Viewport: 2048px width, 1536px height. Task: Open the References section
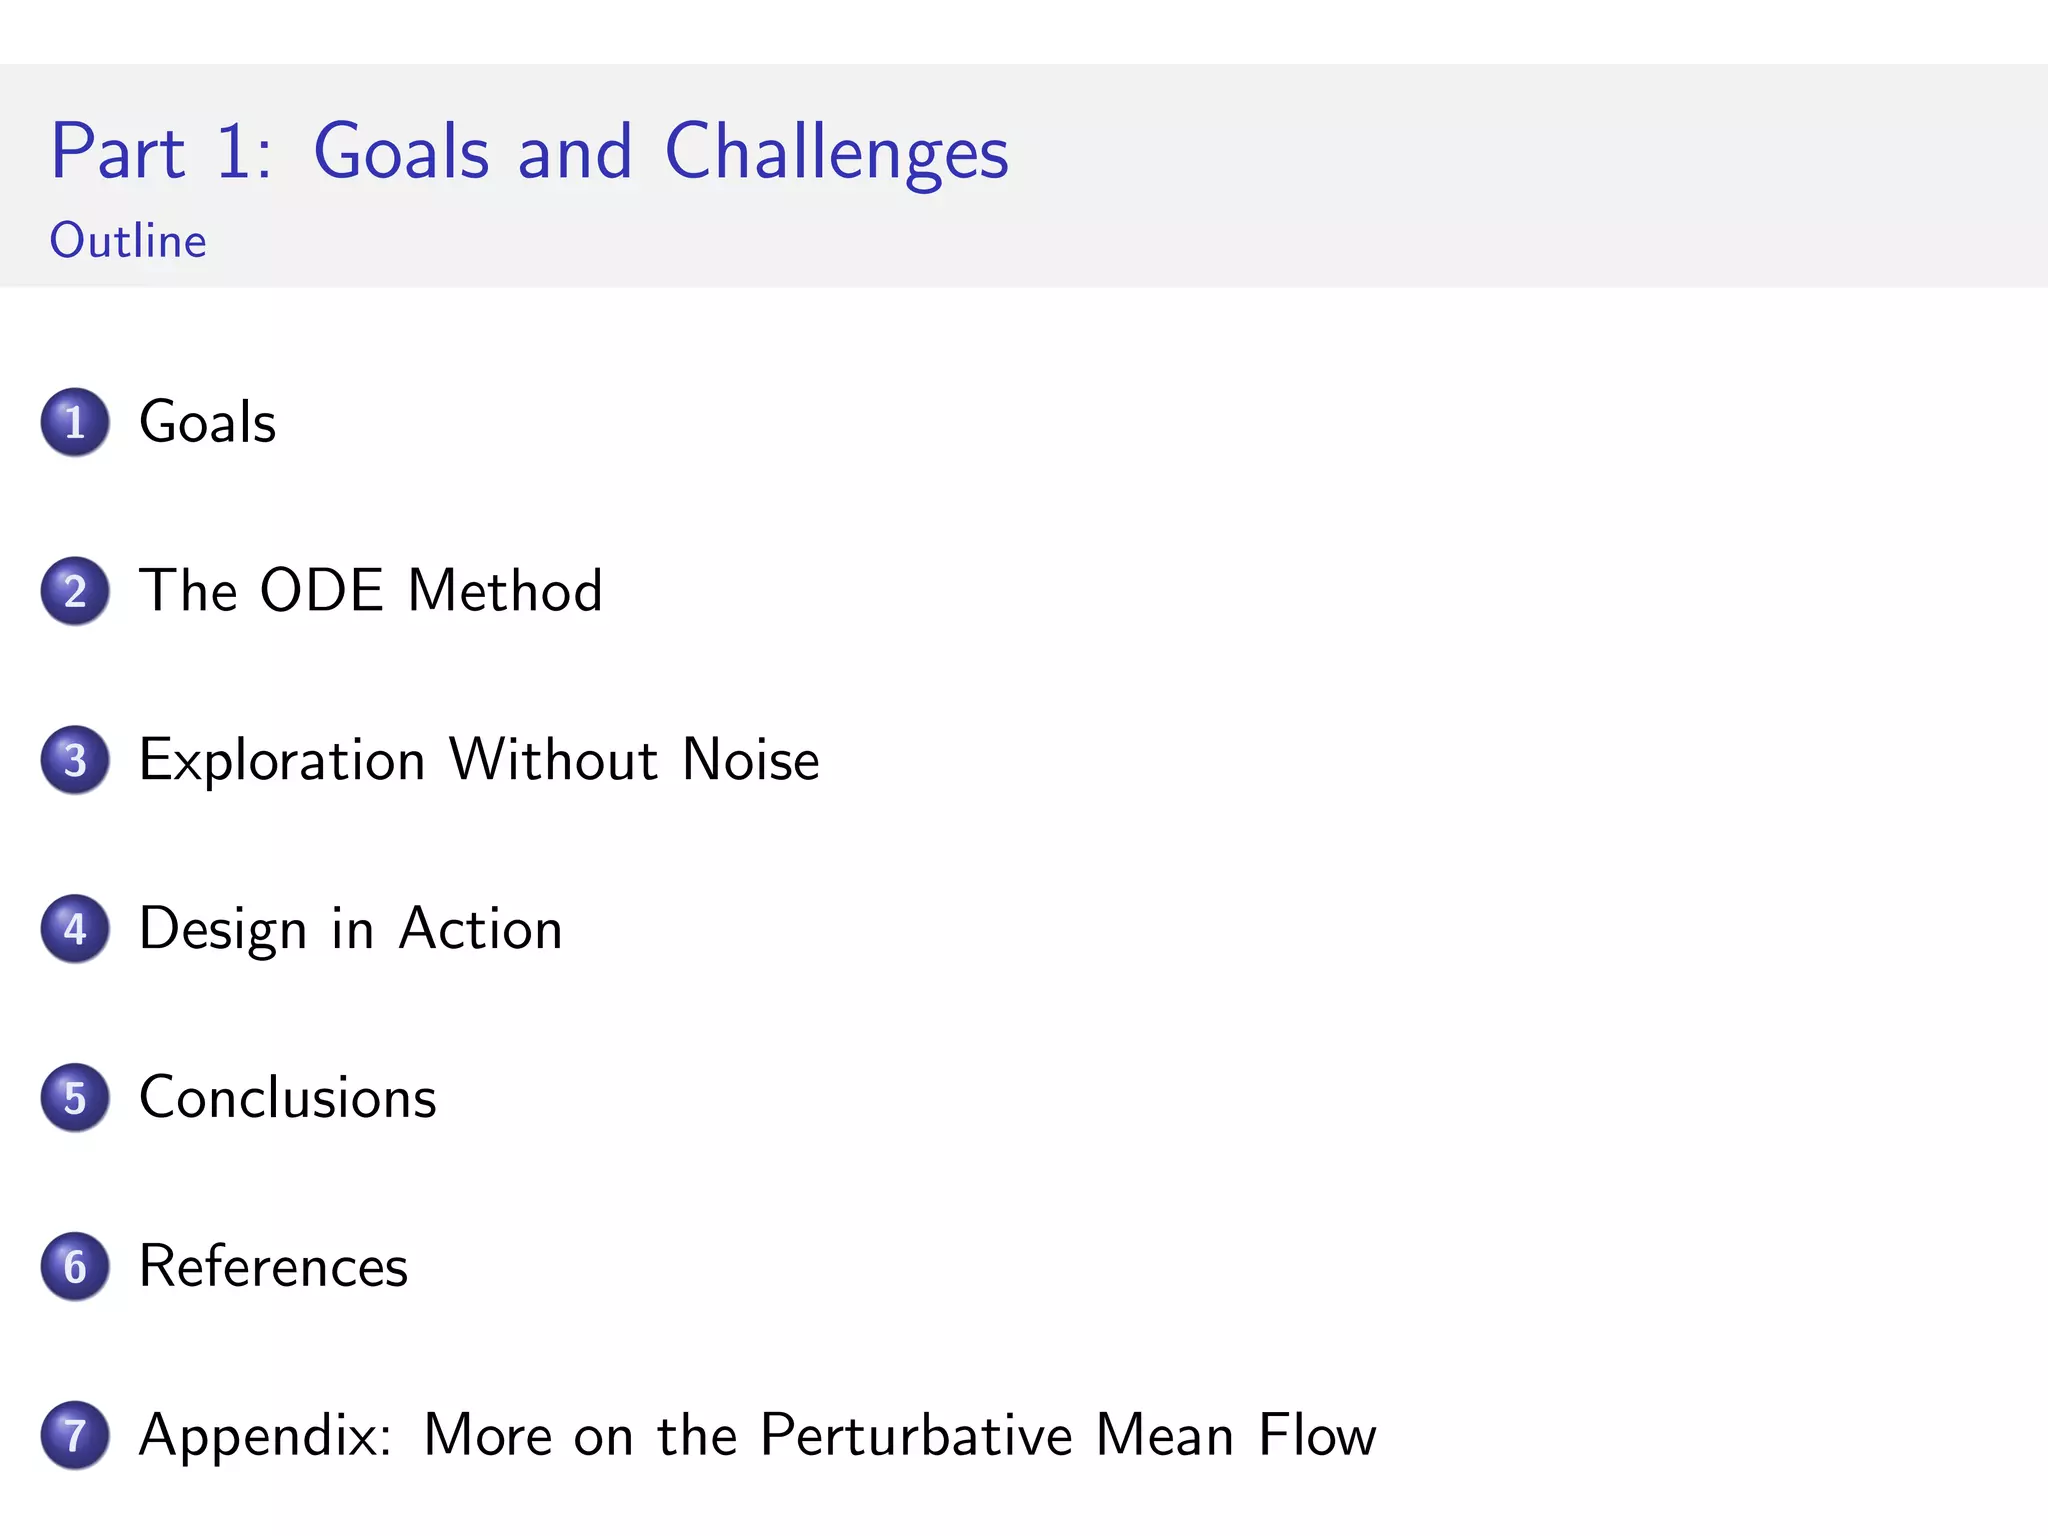pos(273,1267)
